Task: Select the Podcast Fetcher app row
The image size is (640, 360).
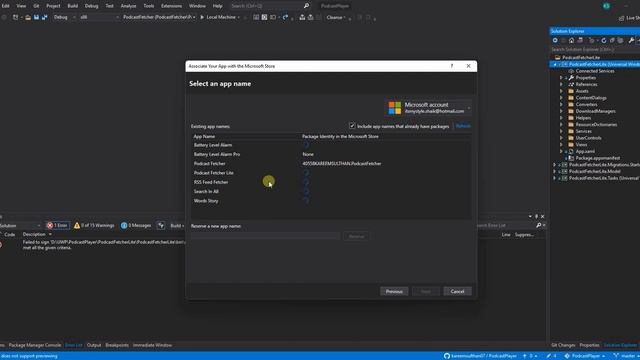Action: click(x=331, y=164)
